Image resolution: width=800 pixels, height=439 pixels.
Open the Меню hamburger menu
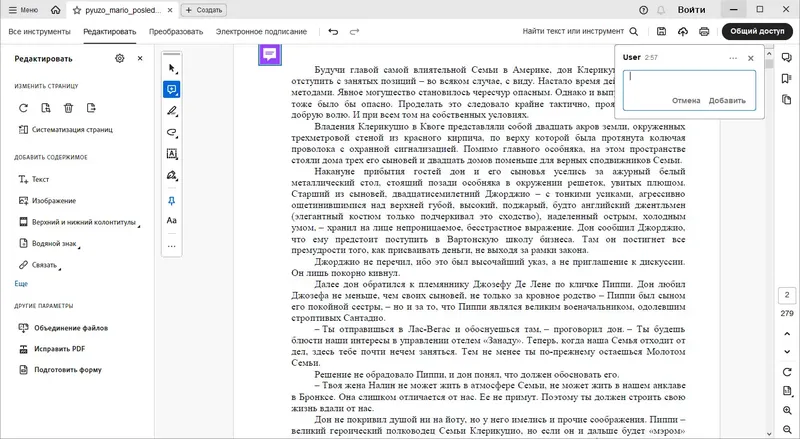(23, 10)
